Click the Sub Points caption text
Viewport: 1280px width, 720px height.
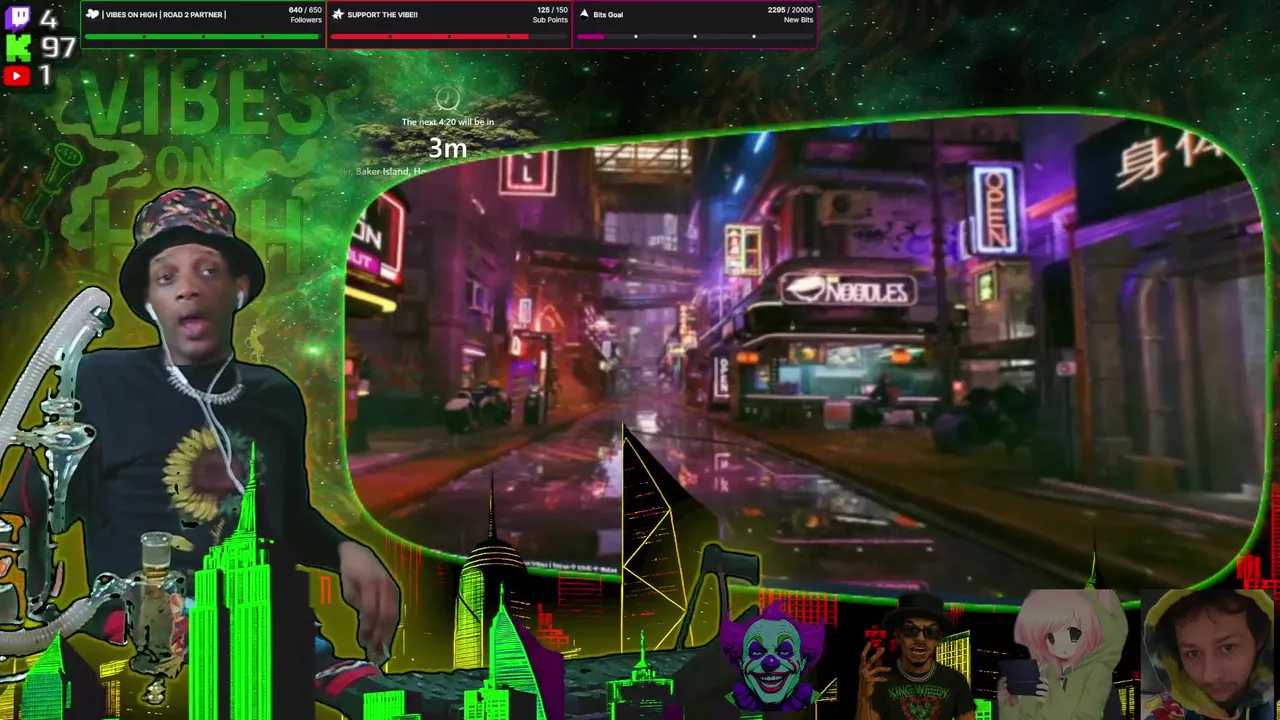550,20
